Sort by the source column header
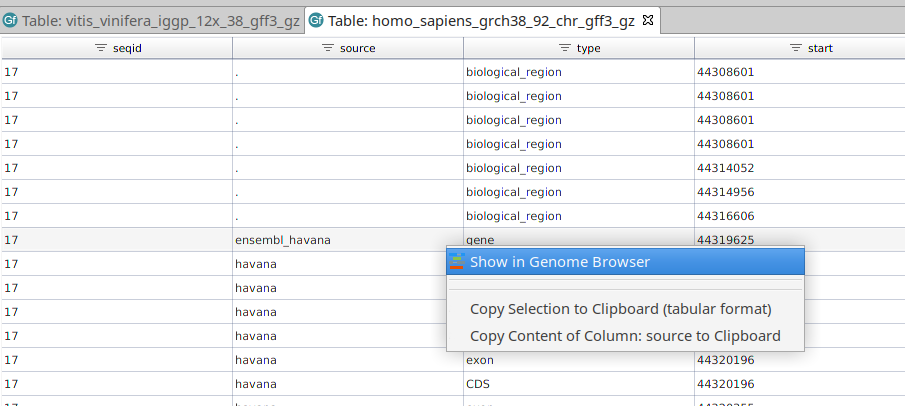 (357, 48)
